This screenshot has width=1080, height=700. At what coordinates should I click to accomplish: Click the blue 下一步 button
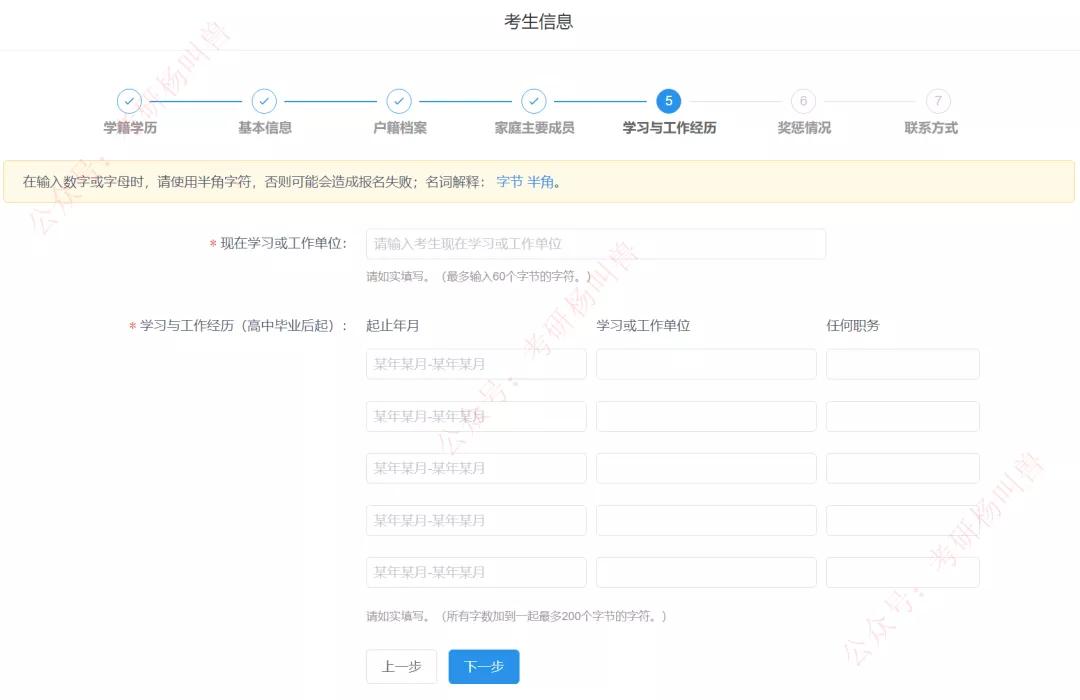(x=484, y=666)
